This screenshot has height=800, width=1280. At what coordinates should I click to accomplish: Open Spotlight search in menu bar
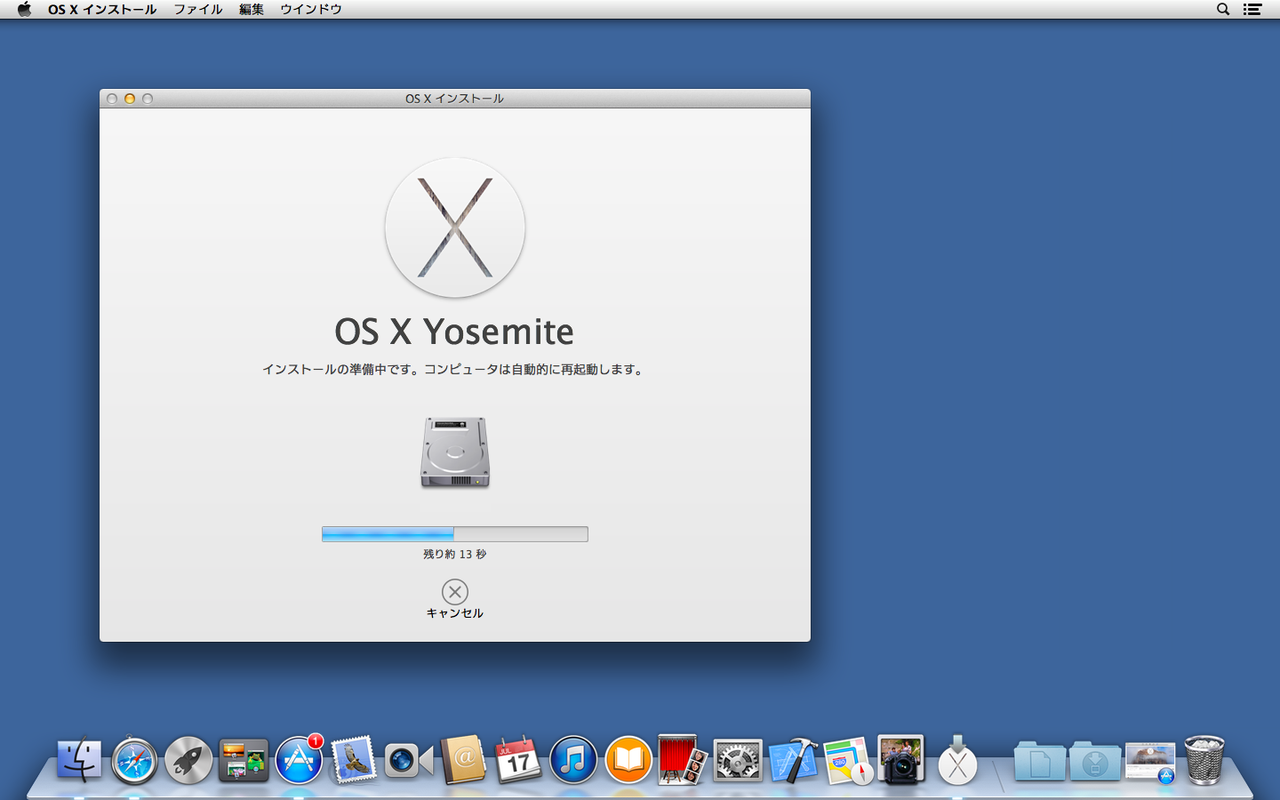[1223, 9]
